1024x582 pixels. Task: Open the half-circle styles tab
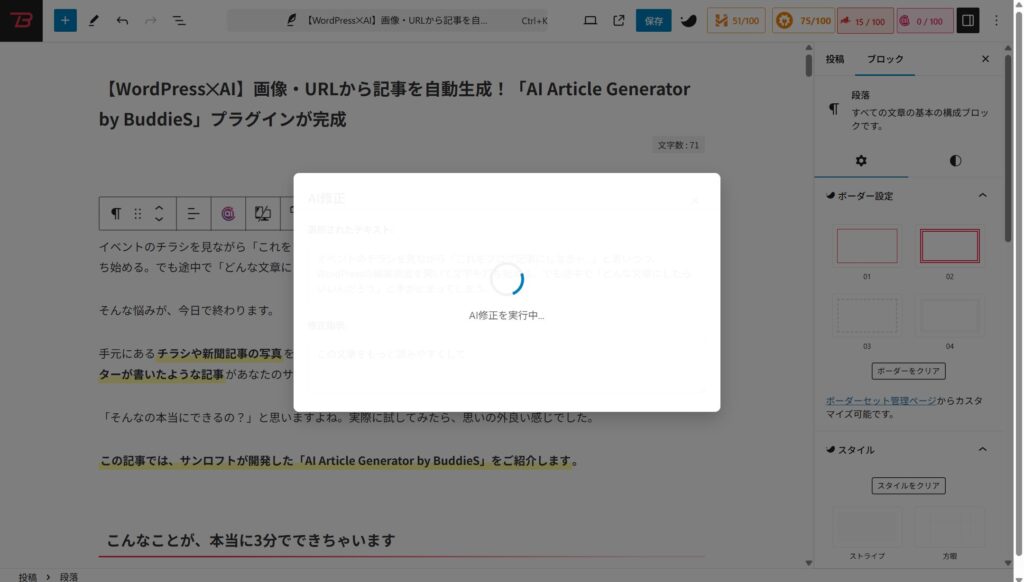pyautogui.click(x=955, y=161)
